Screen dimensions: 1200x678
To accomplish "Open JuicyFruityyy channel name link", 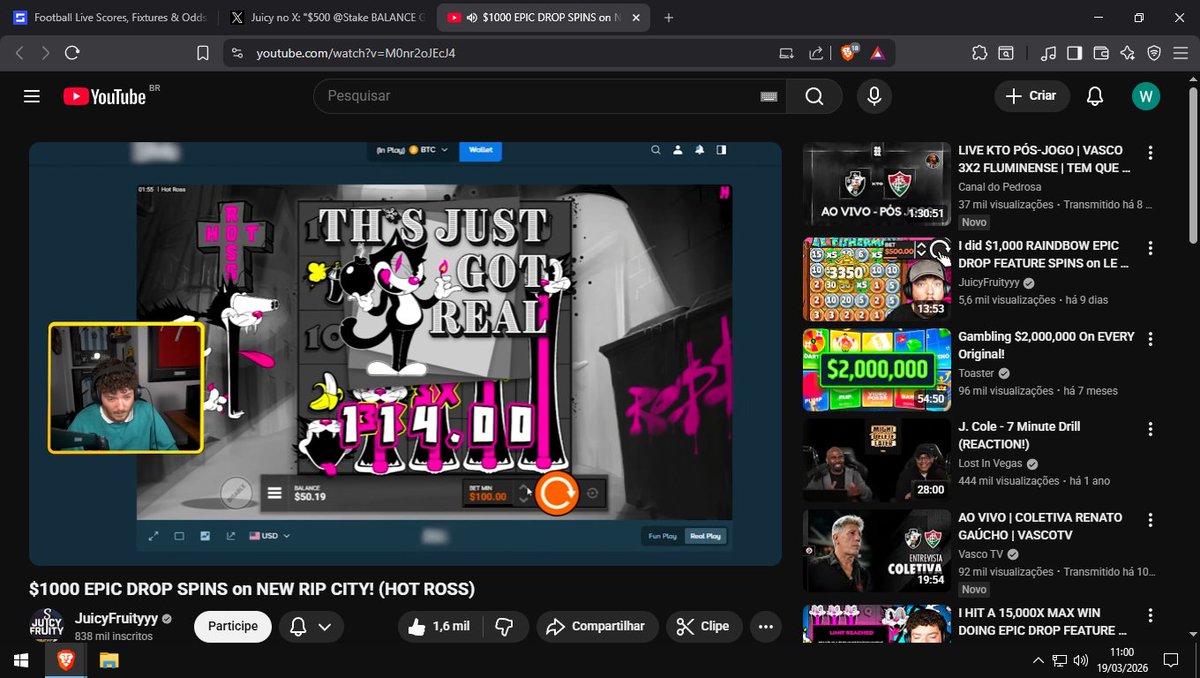I will [116, 619].
